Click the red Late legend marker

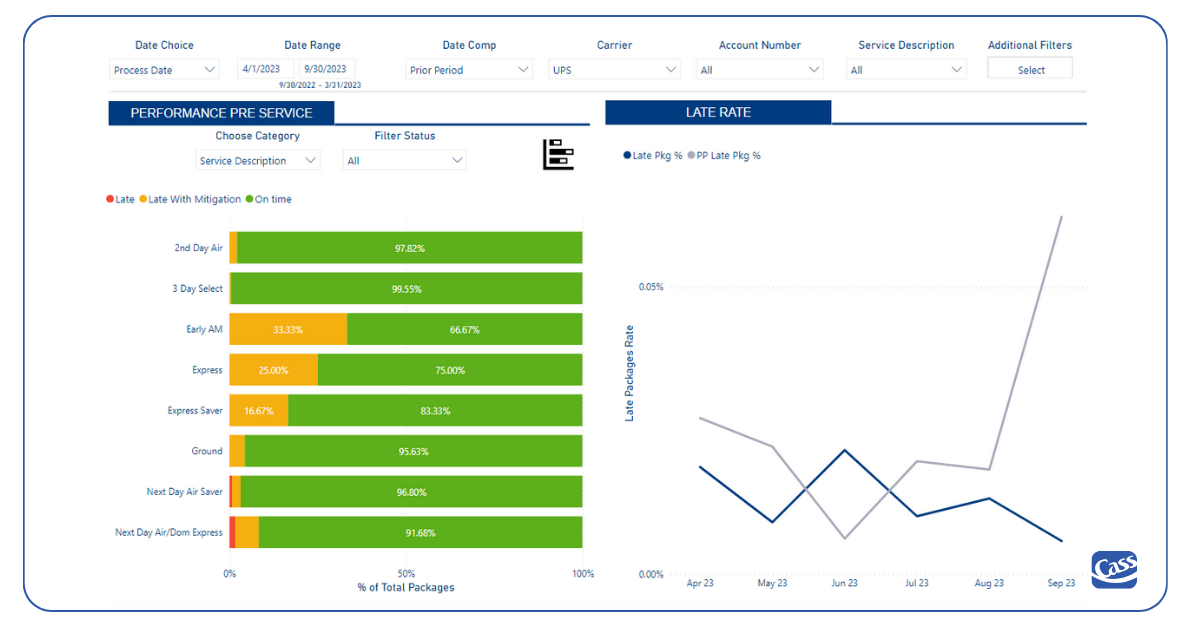click(x=110, y=199)
